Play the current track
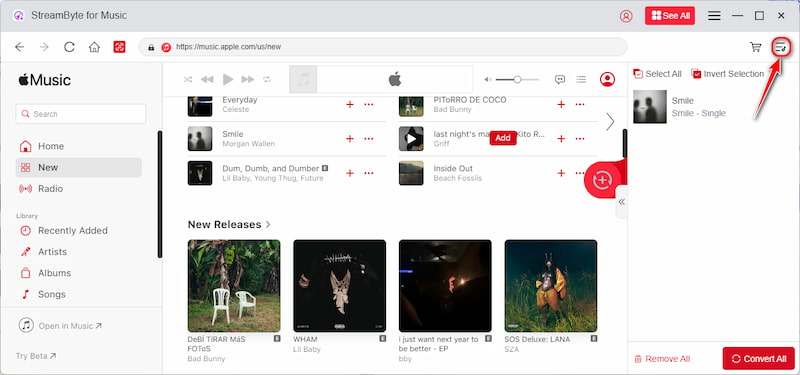800x375 pixels. [x=228, y=79]
